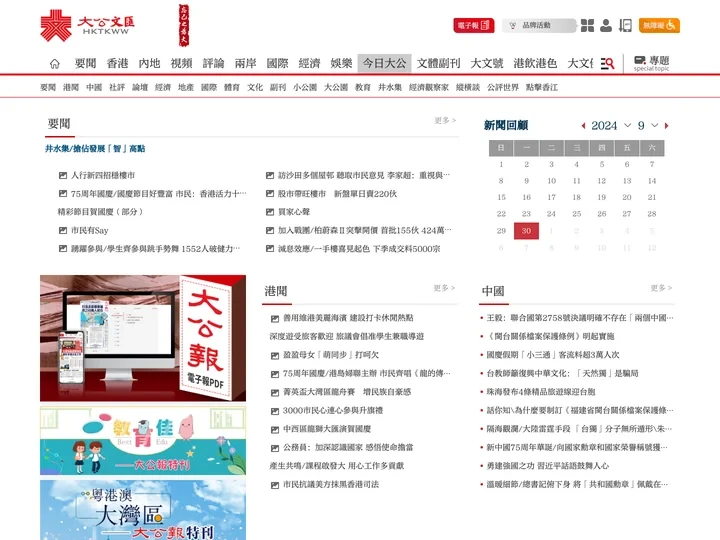This screenshot has width=720, height=540.
Task: Go to previous month in calendar
Action: point(583,126)
